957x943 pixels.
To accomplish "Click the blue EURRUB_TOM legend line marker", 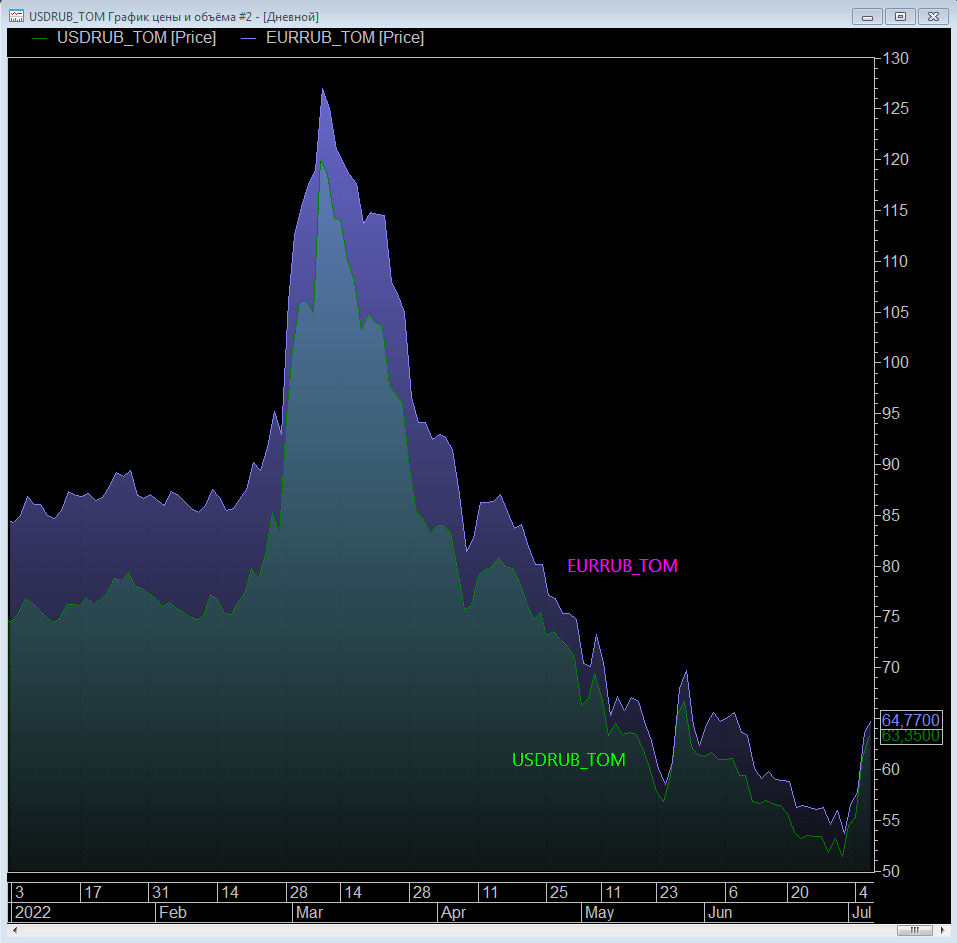I will [248, 38].
